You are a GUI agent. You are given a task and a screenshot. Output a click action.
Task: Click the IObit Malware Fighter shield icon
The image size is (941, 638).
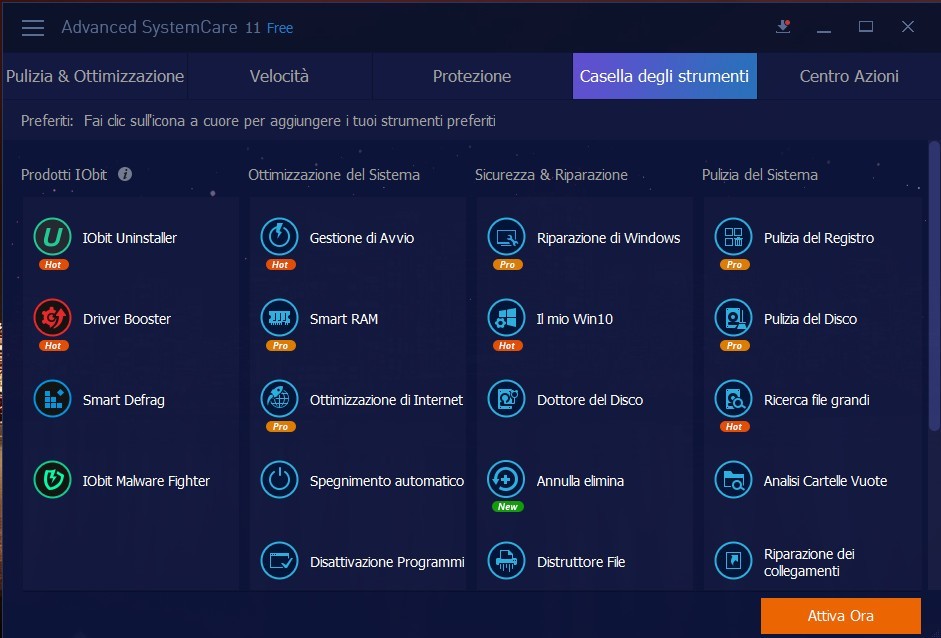(51, 481)
